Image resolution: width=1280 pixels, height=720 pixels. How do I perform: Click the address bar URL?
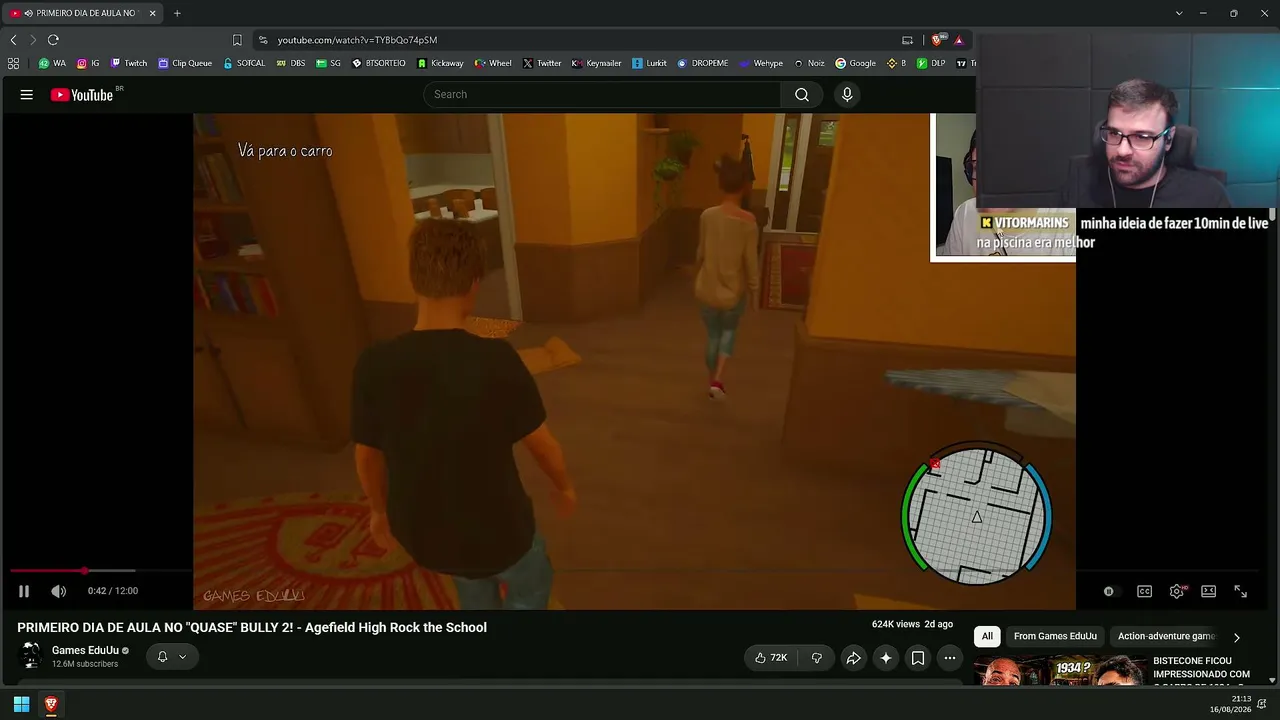(x=357, y=40)
